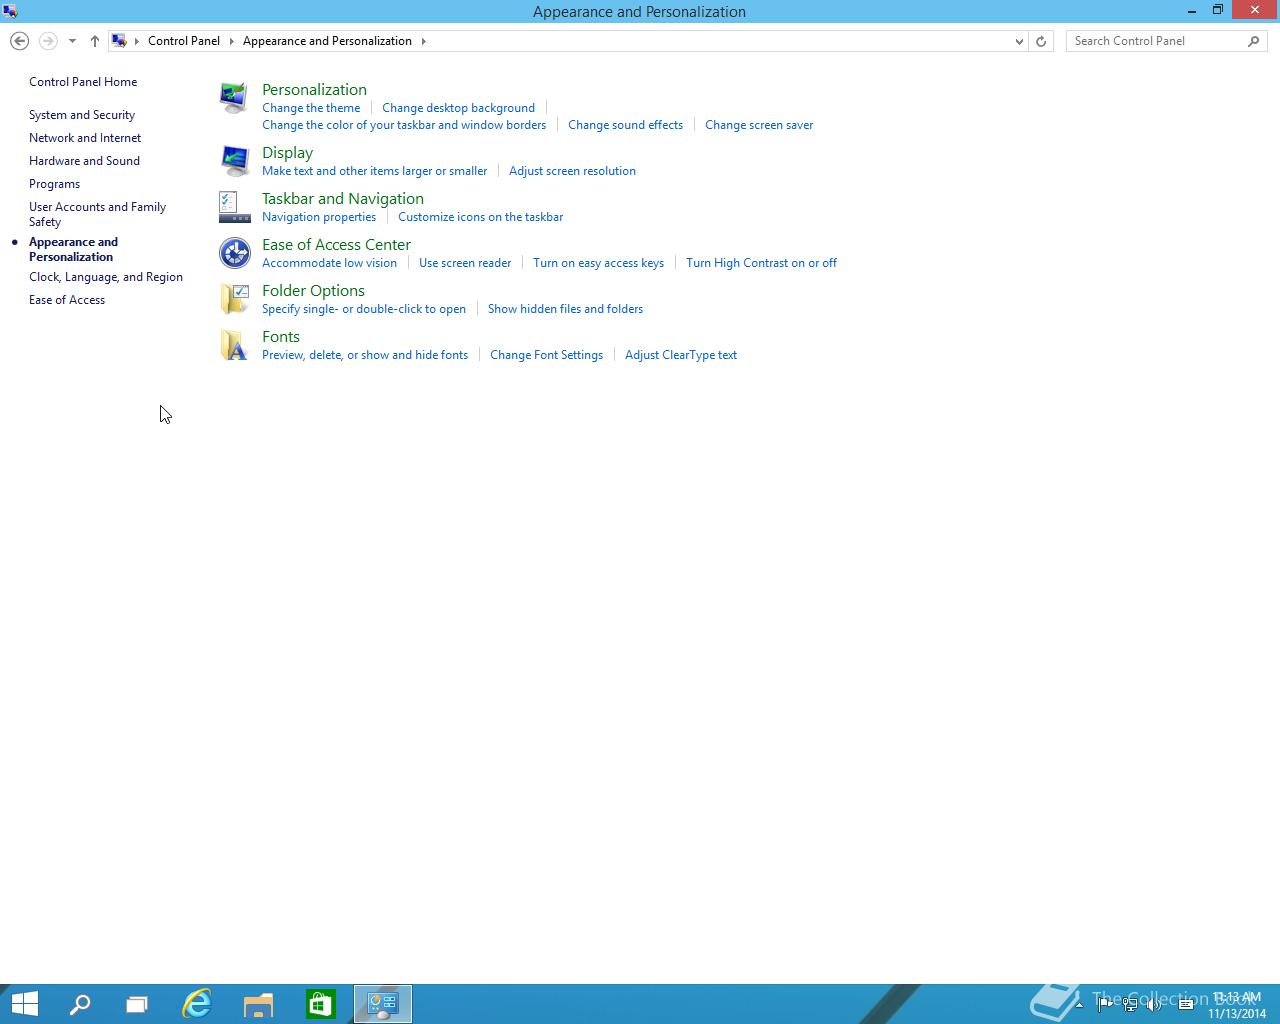Image resolution: width=1280 pixels, height=1024 pixels.
Task: Open taskbar Search magnifier
Action: 79,1004
